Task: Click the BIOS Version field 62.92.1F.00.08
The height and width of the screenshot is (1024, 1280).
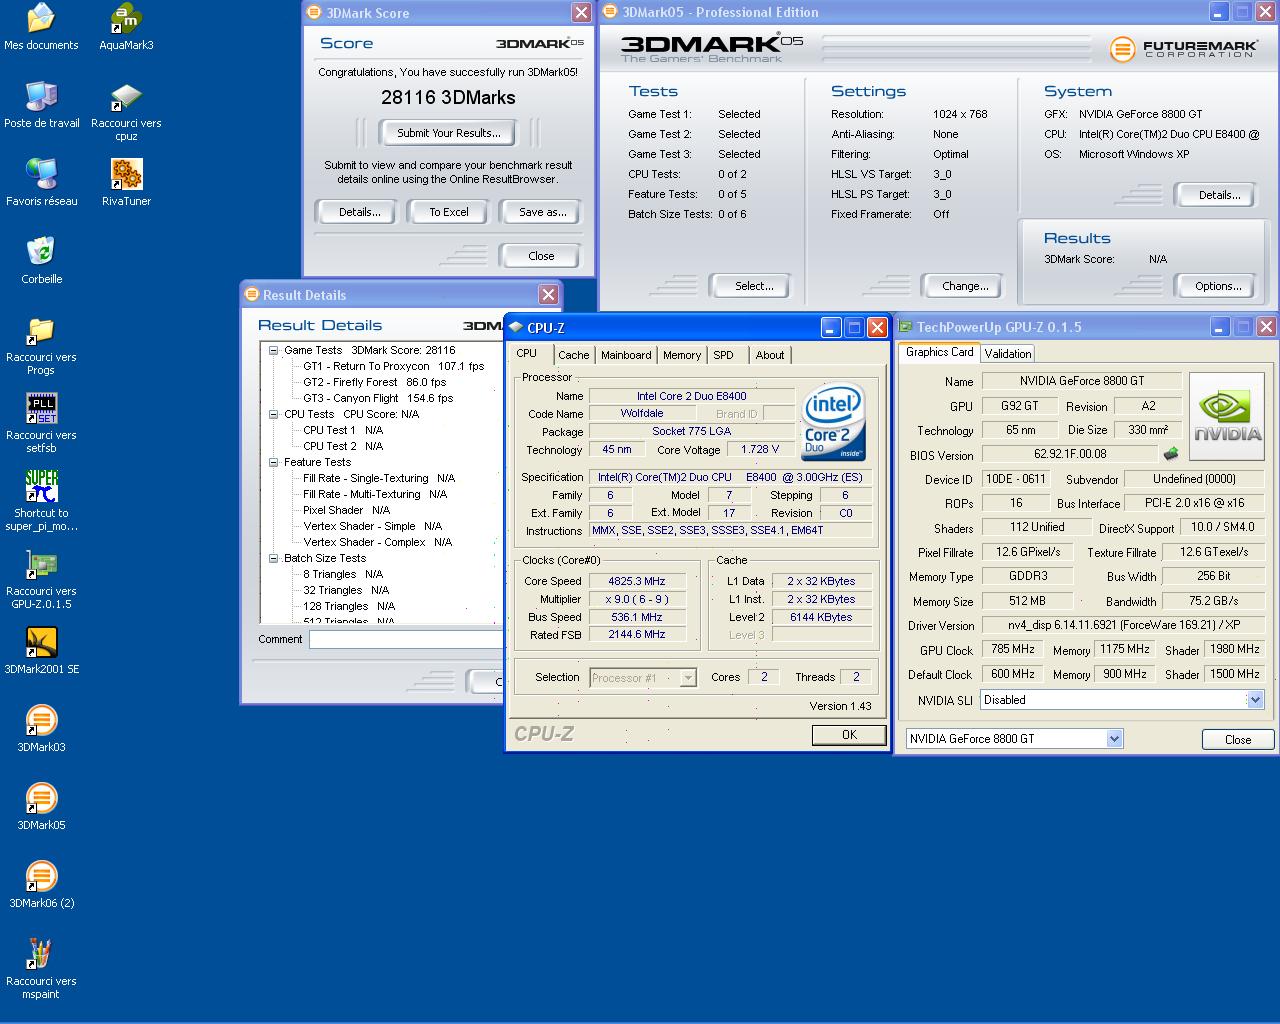Action: (x=1070, y=454)
